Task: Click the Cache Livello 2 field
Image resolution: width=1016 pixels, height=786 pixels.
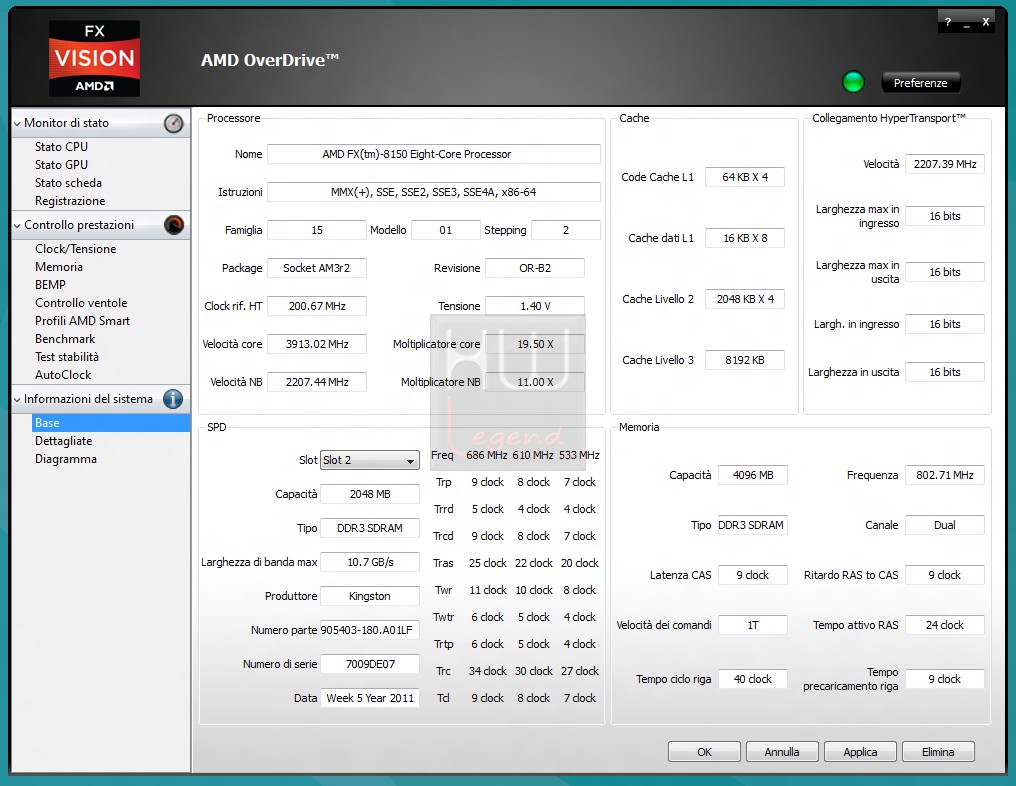Action: pos(745,299)
